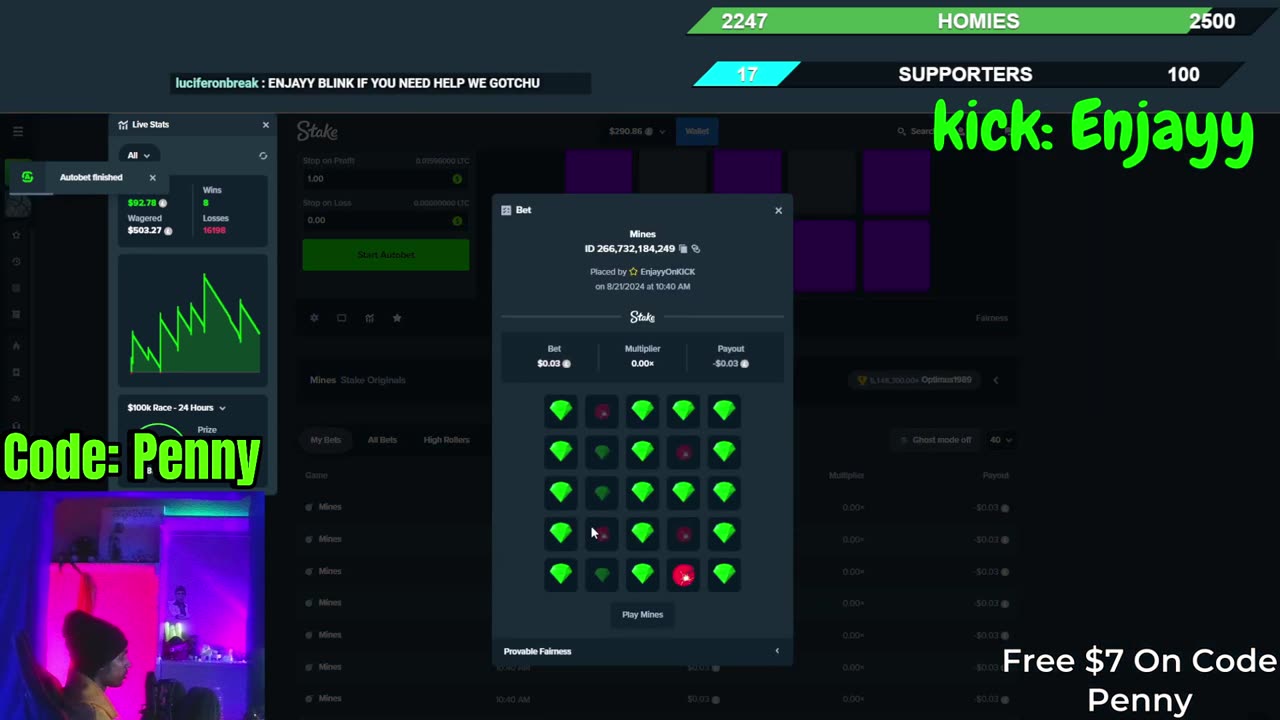The image size is (1280, 720).
Task: Click the Live Stats chart icon in header
Action: tap(123, 125)
